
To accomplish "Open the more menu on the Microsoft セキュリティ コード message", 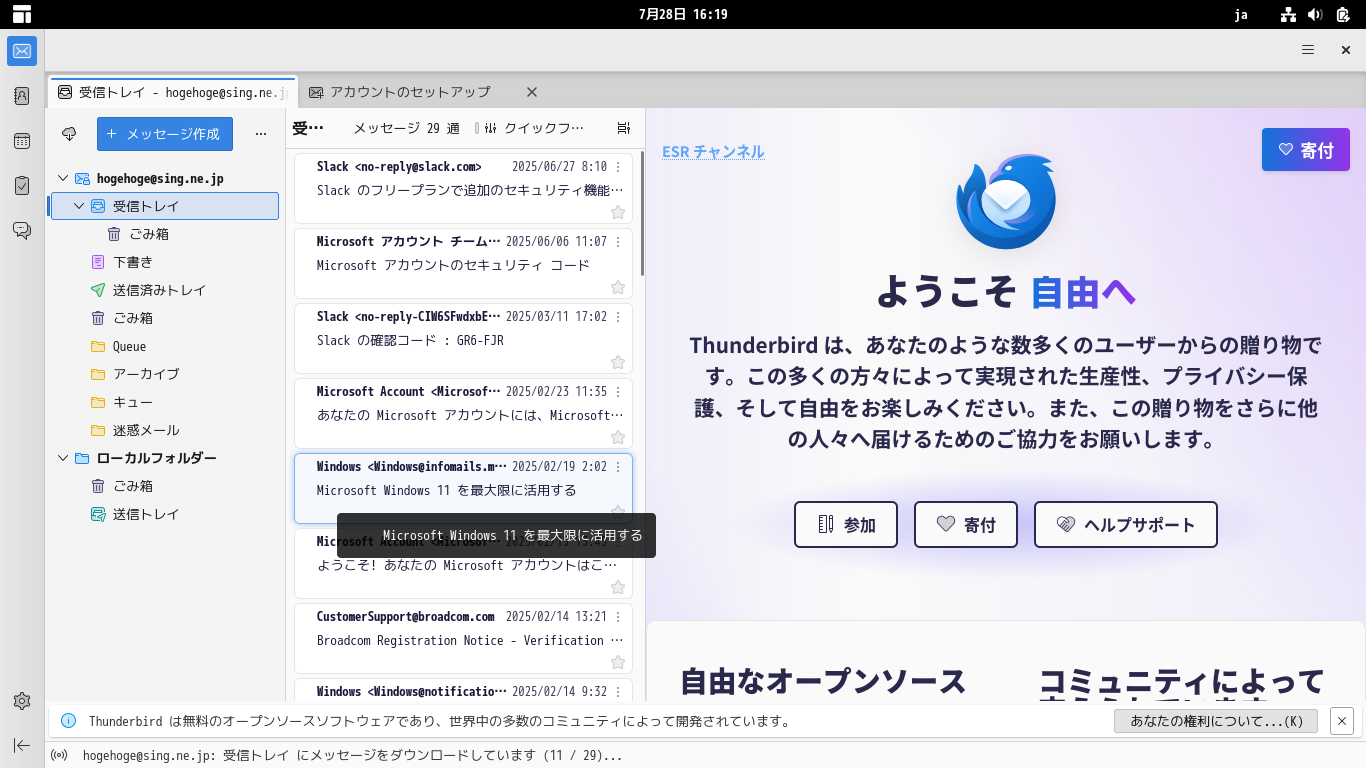I will pos(618,242).
